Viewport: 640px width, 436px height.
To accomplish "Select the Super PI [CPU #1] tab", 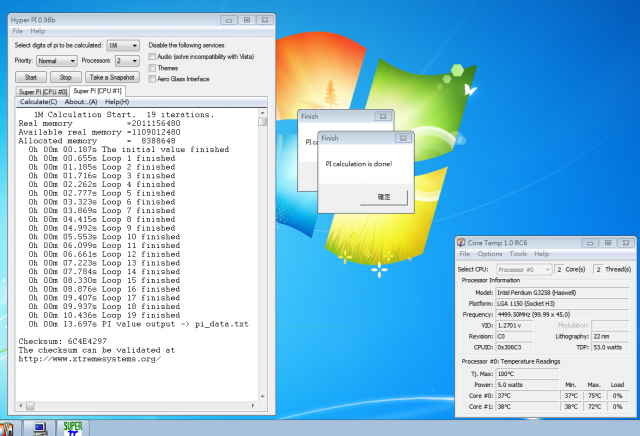I will (98, 91).
